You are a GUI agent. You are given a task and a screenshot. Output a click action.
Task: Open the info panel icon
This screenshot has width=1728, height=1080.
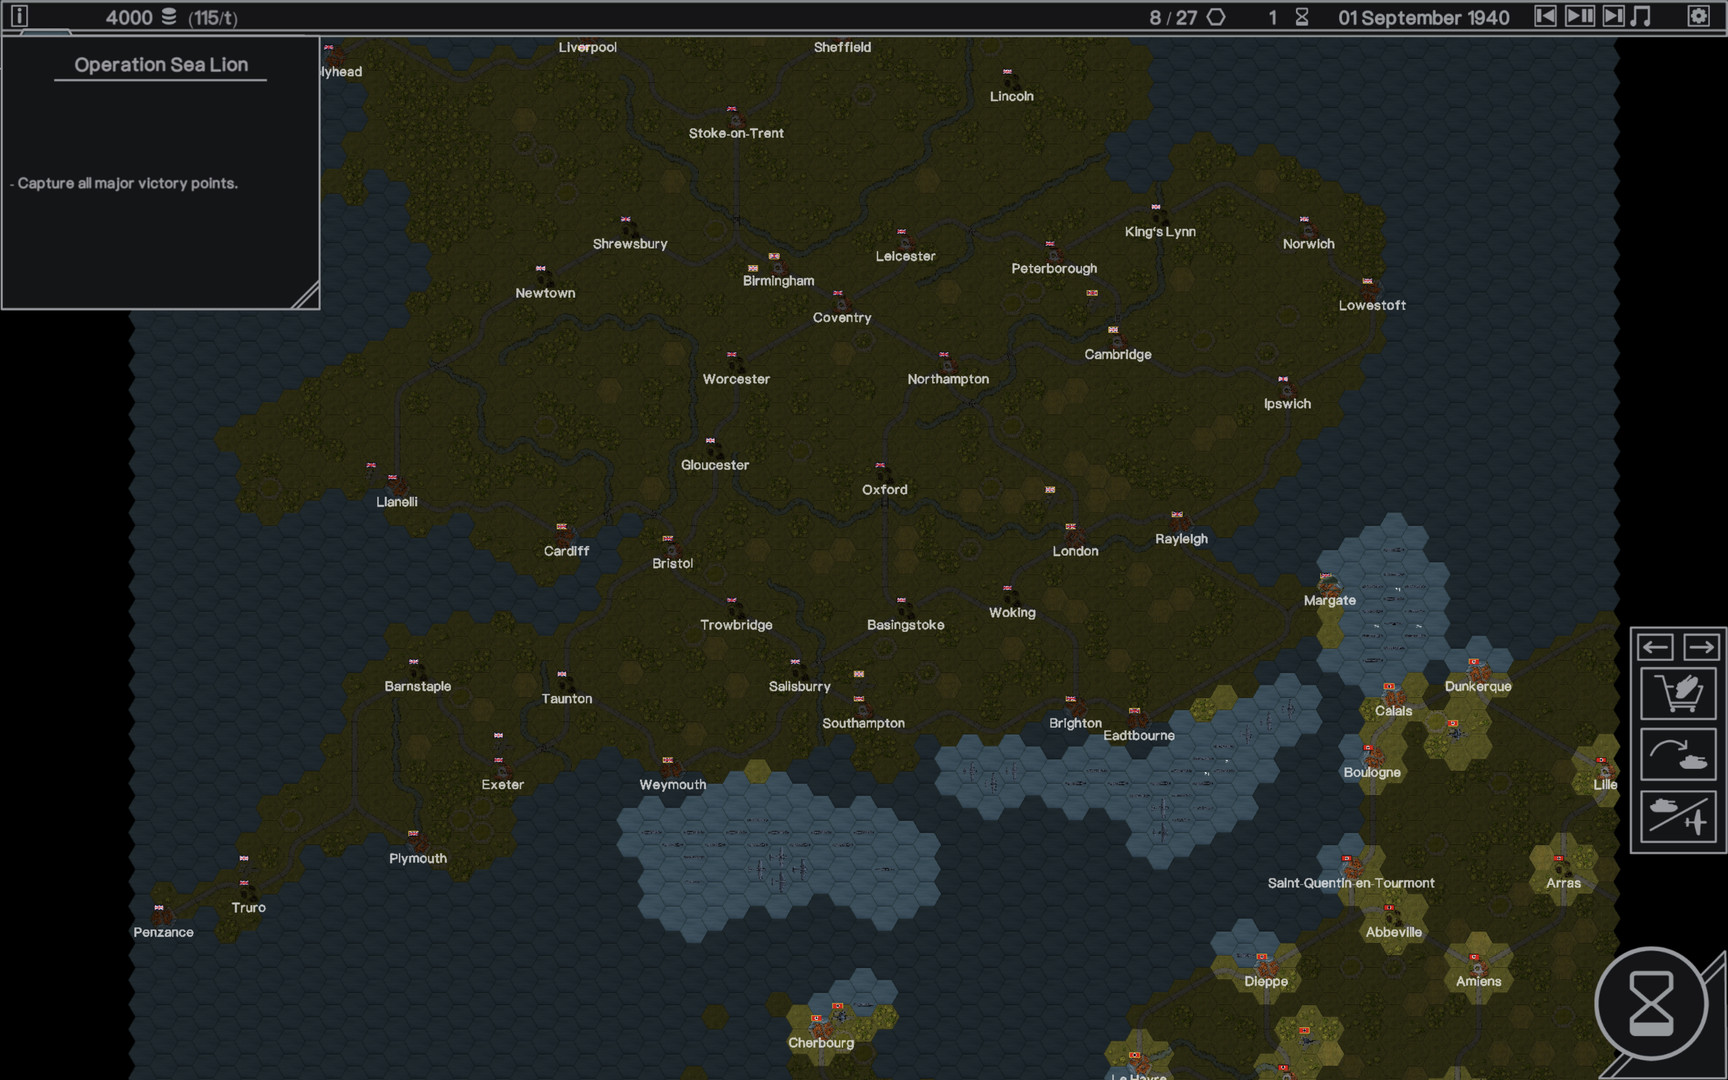pyautogui.click(x=19, y=16)
